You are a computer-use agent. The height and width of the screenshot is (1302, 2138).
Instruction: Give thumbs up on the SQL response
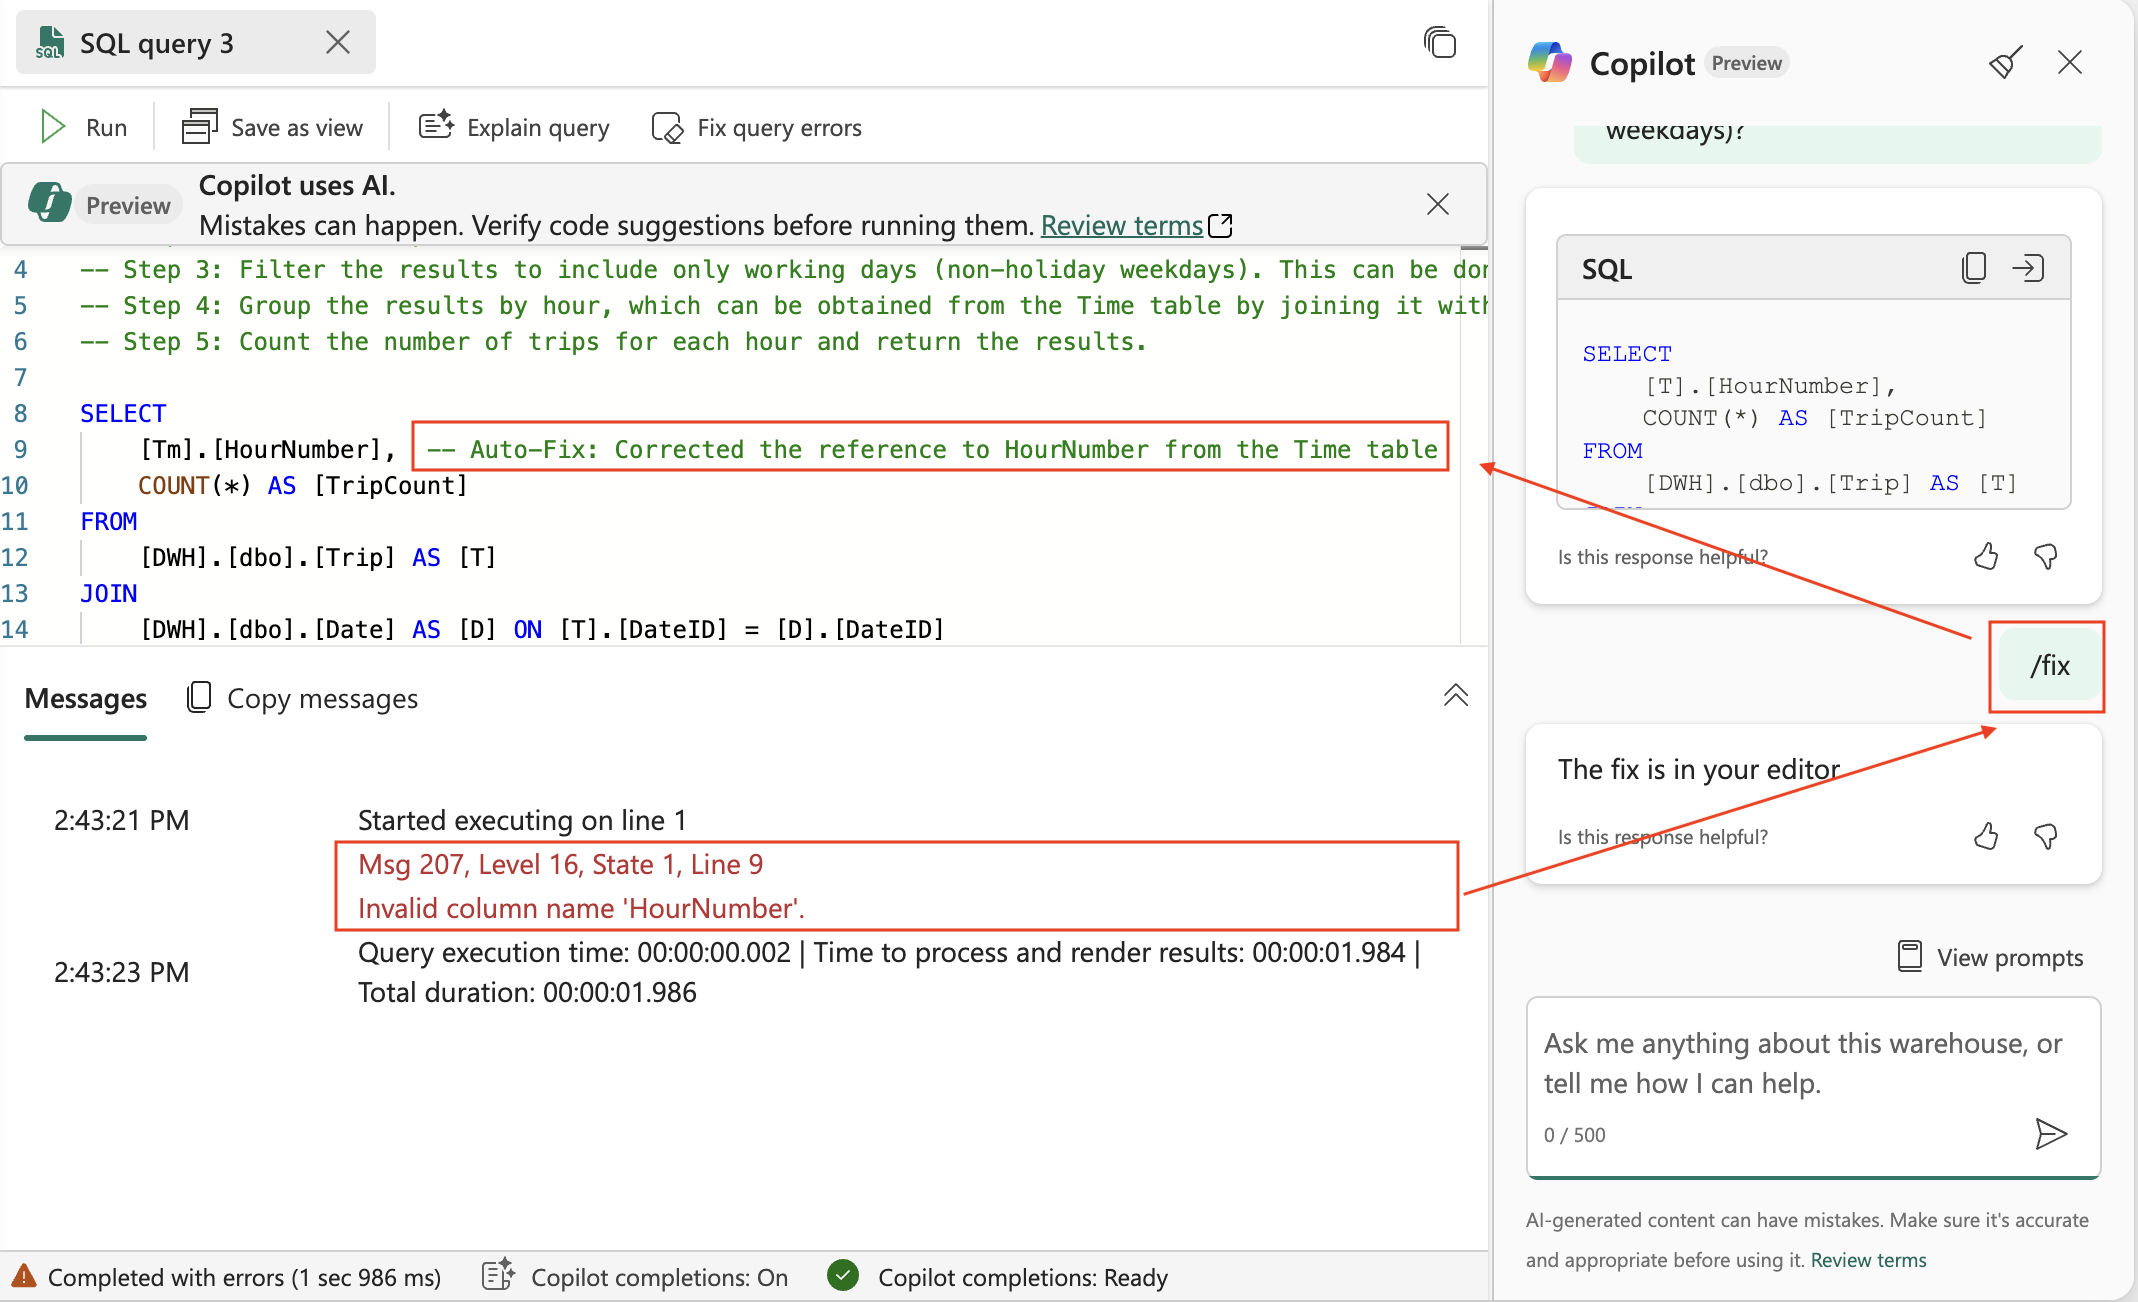[x=1986, y=557]
